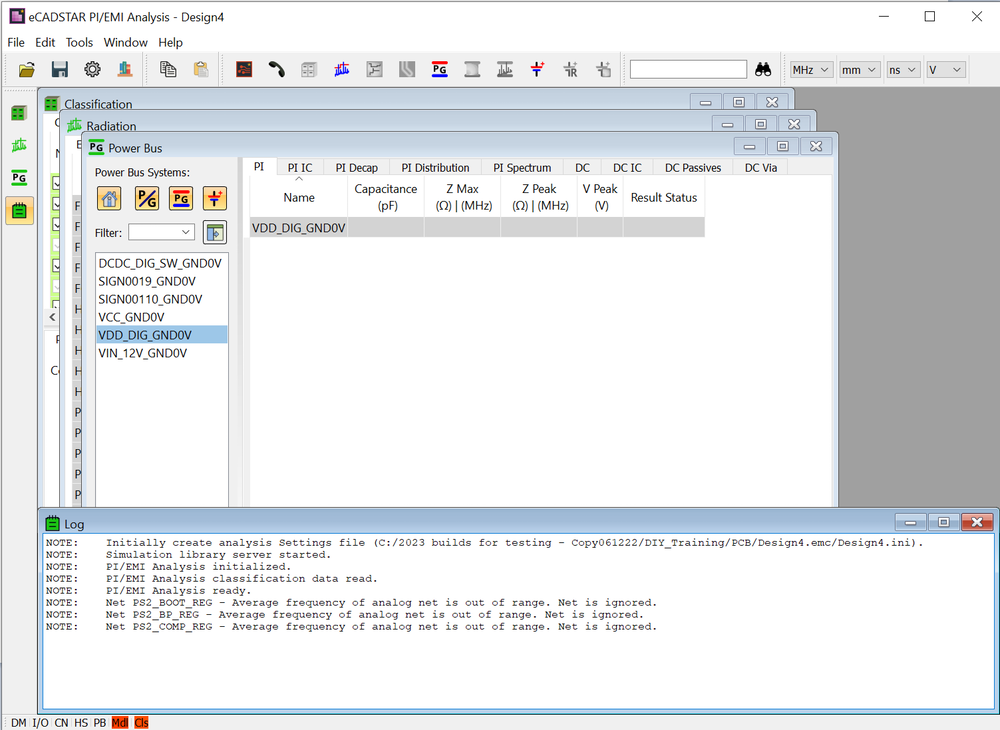Select SIGN0019_GND0V in the power bus list
Image resolution: width=1000 pixels, height=730 pixels.
click(161, 281)
